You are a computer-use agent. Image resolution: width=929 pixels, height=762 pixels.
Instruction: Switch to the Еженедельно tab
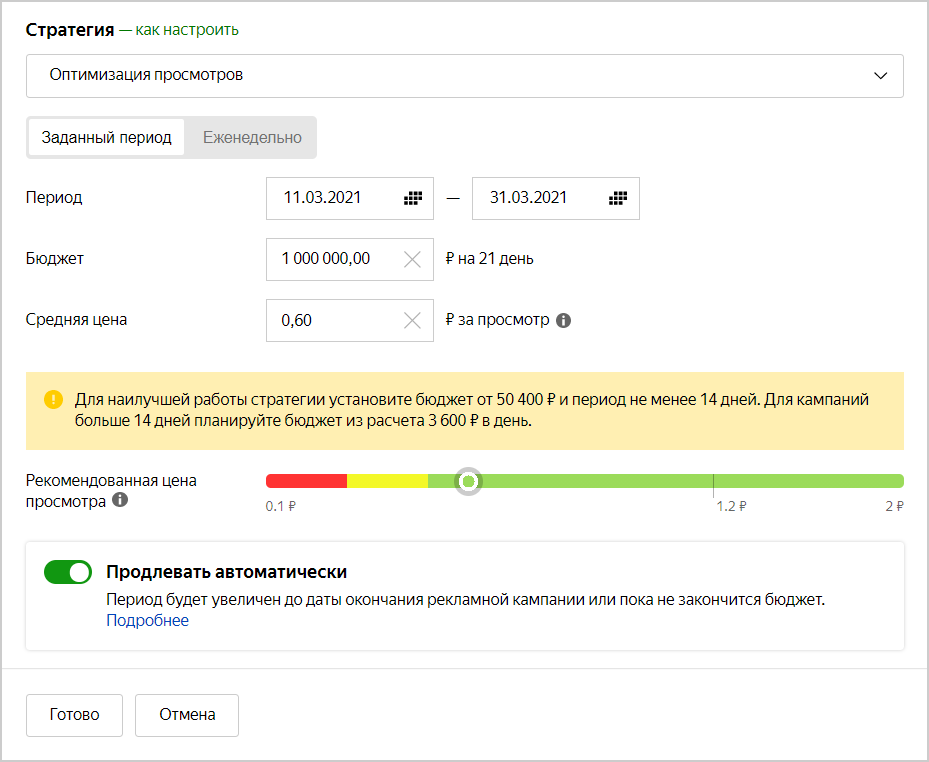252,138
